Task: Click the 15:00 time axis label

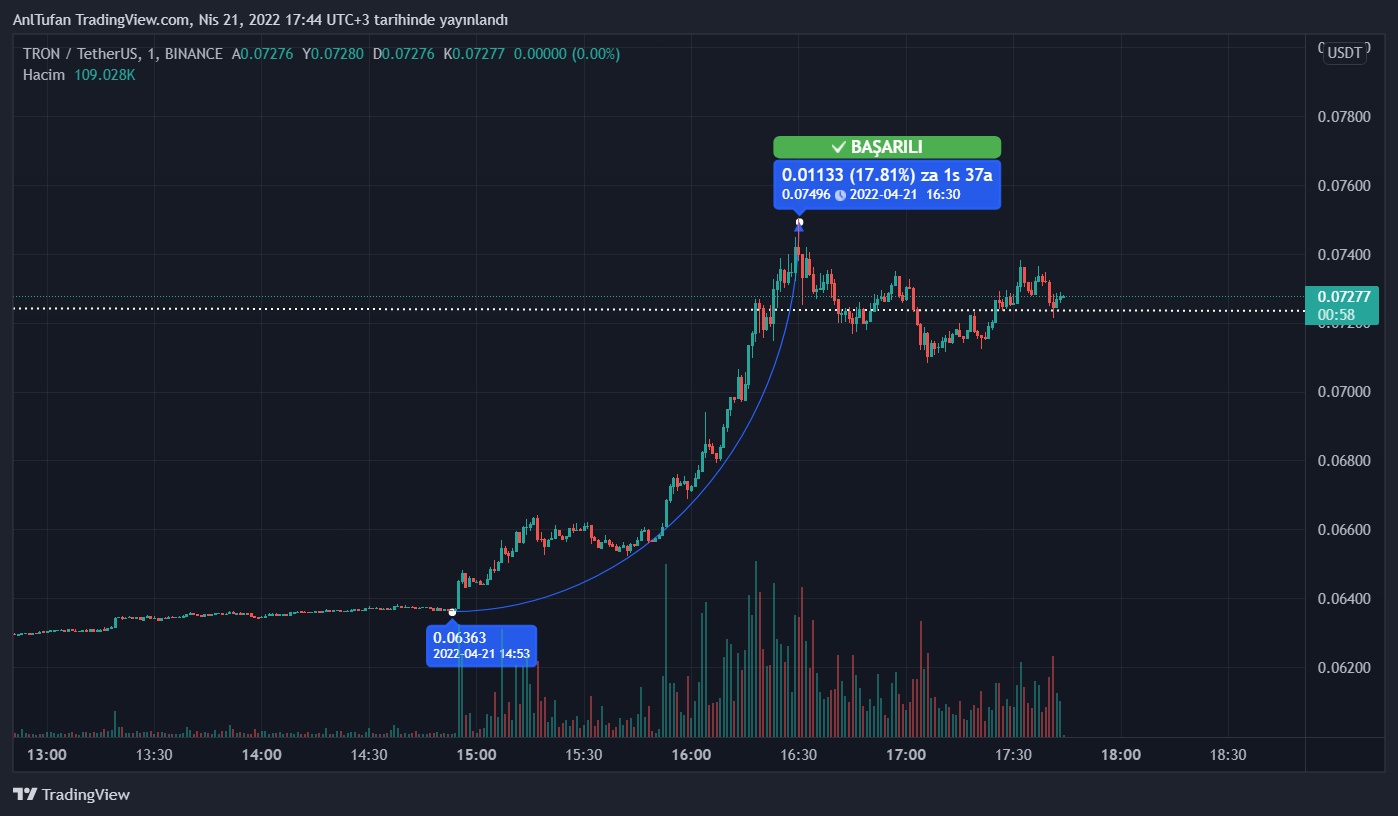Action: tap(476, 755)
